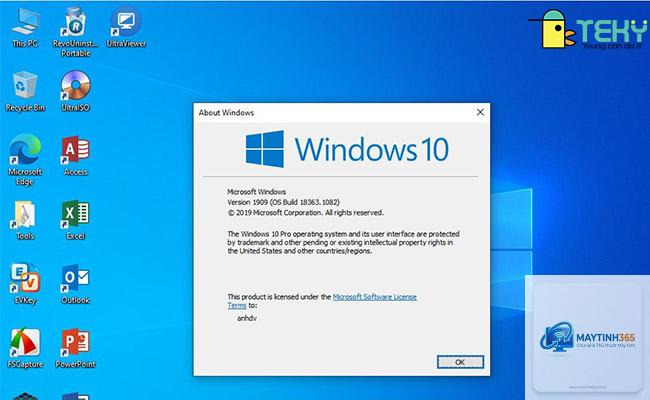This screenshot has width=650, height=400.
Task: Open the Microsoft Edge shortcut
Action: (x=25, y=160)
